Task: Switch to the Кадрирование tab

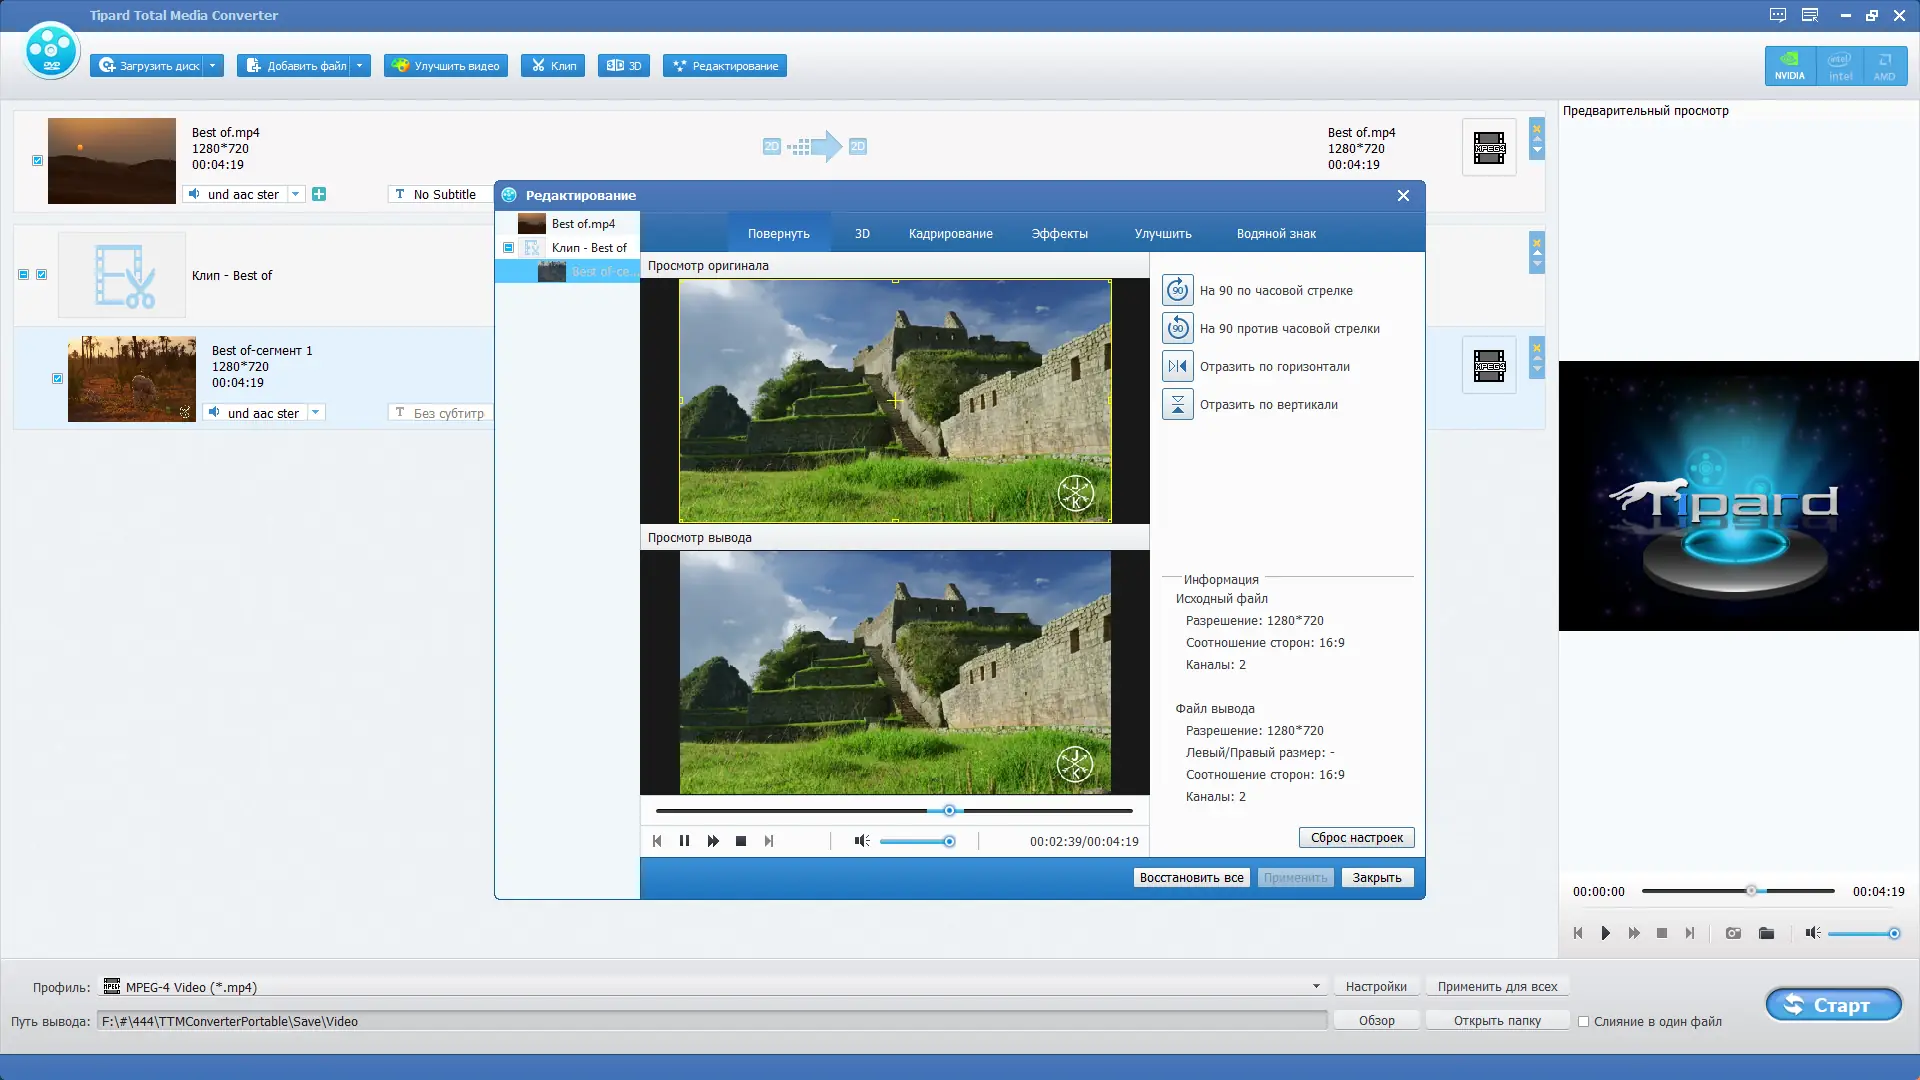Action: [x=950, y=234]
